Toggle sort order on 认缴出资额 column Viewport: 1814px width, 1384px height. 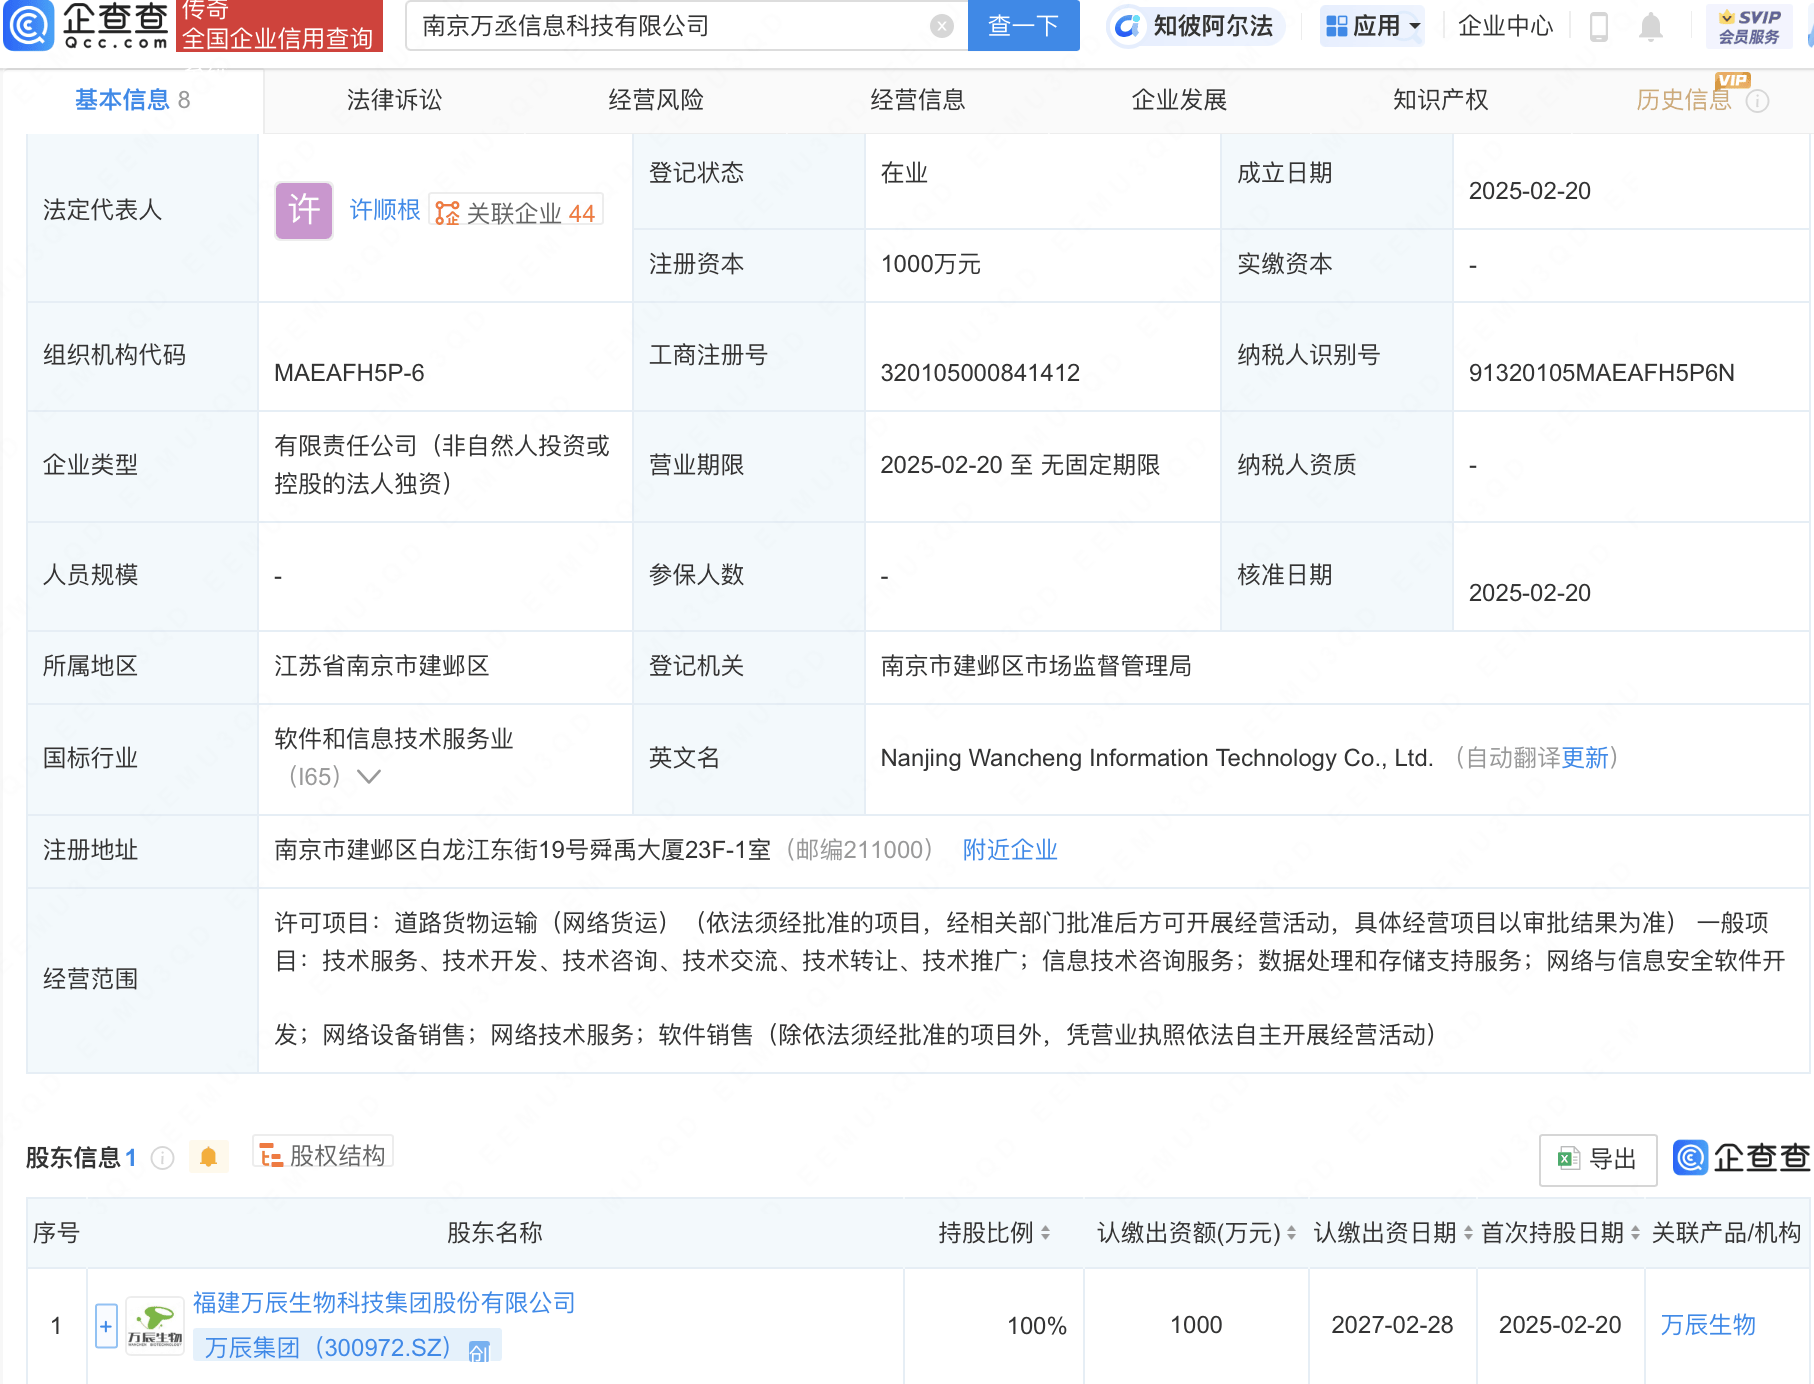[1289, 1233]
